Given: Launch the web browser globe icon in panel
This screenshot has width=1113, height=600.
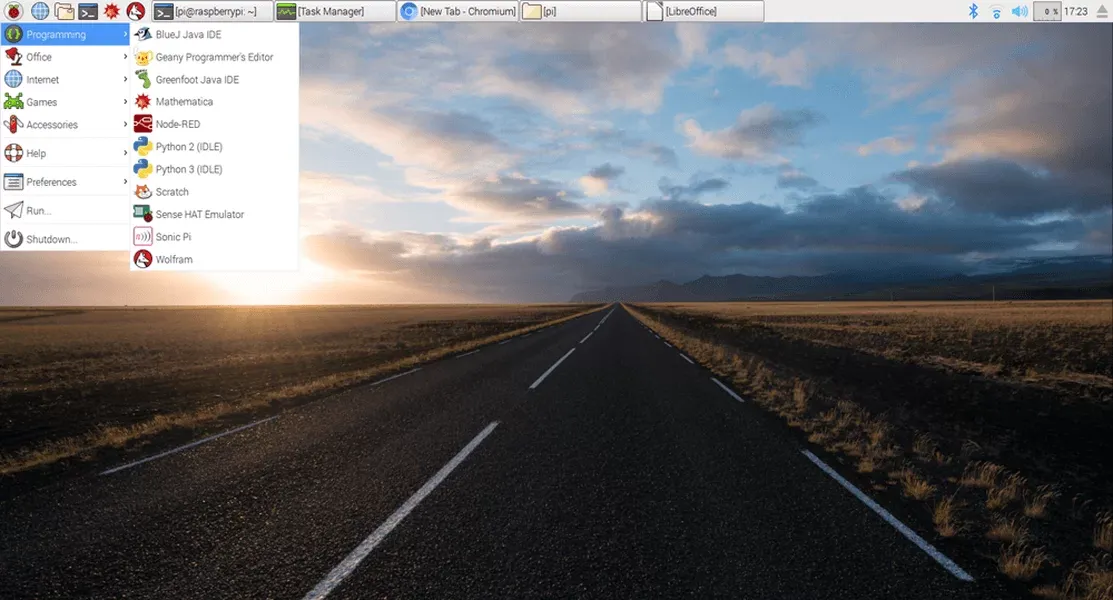Looking at the screenshot, I should (40, 11).
